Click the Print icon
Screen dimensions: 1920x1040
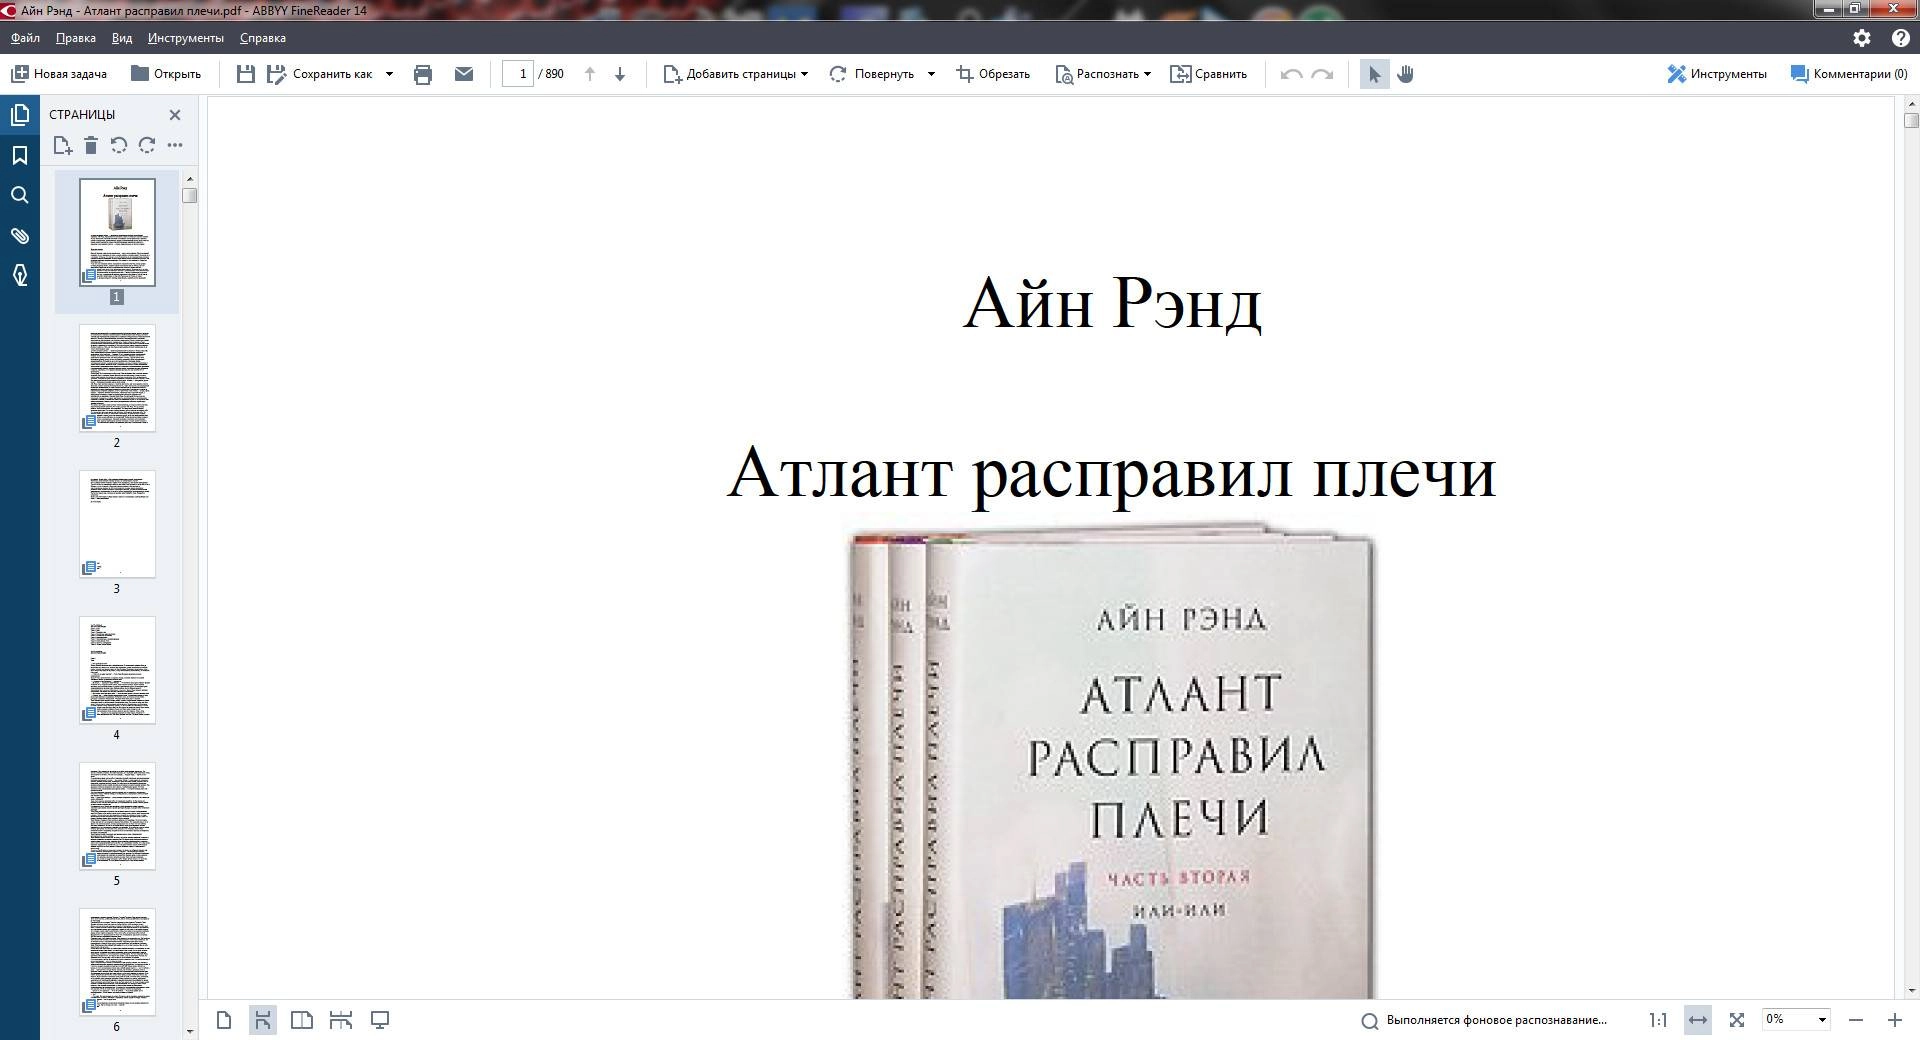coord(423,74)
